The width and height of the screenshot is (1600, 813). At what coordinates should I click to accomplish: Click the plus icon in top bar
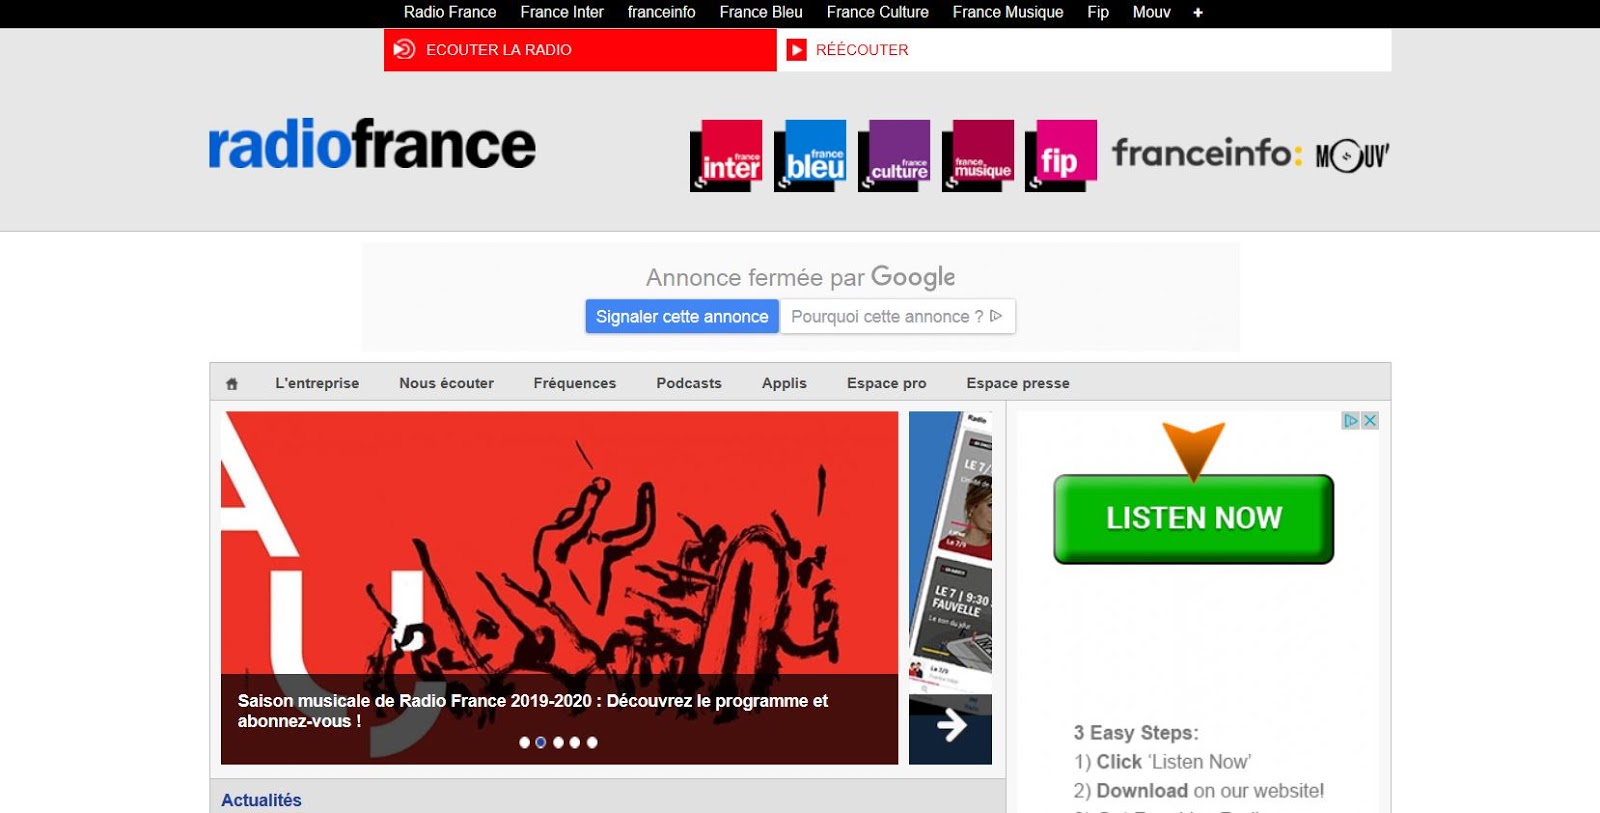coord(1198,13)
